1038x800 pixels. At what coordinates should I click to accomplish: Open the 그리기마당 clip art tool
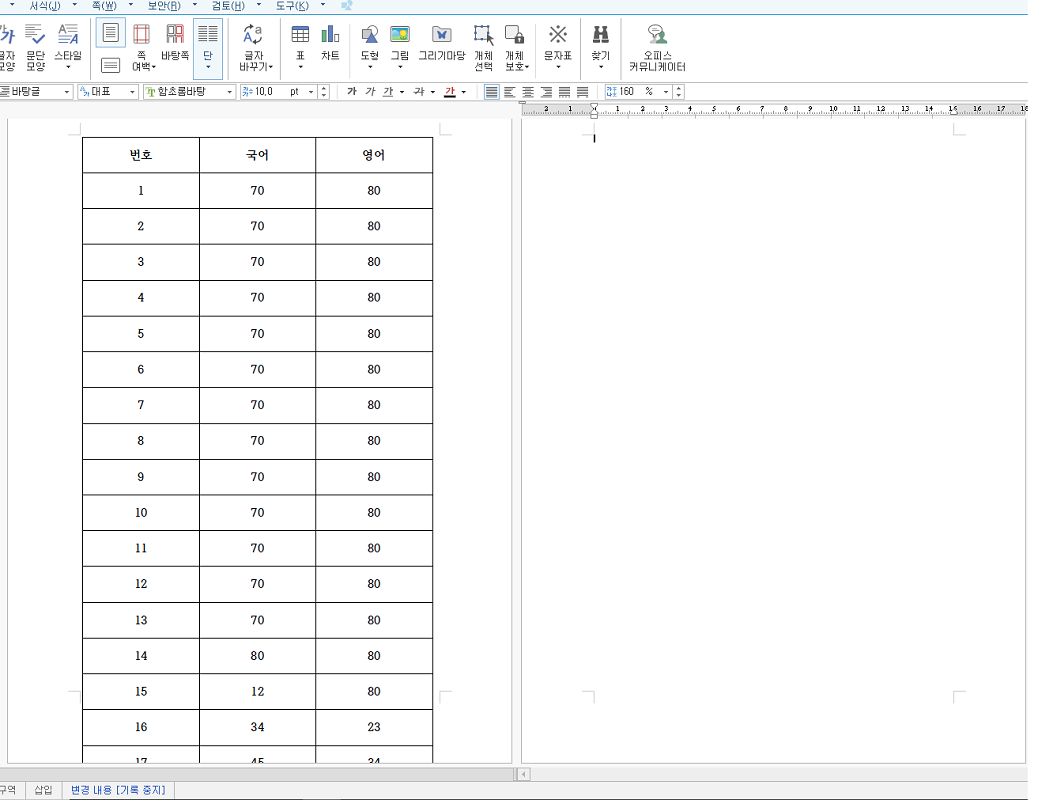[442, 44]
